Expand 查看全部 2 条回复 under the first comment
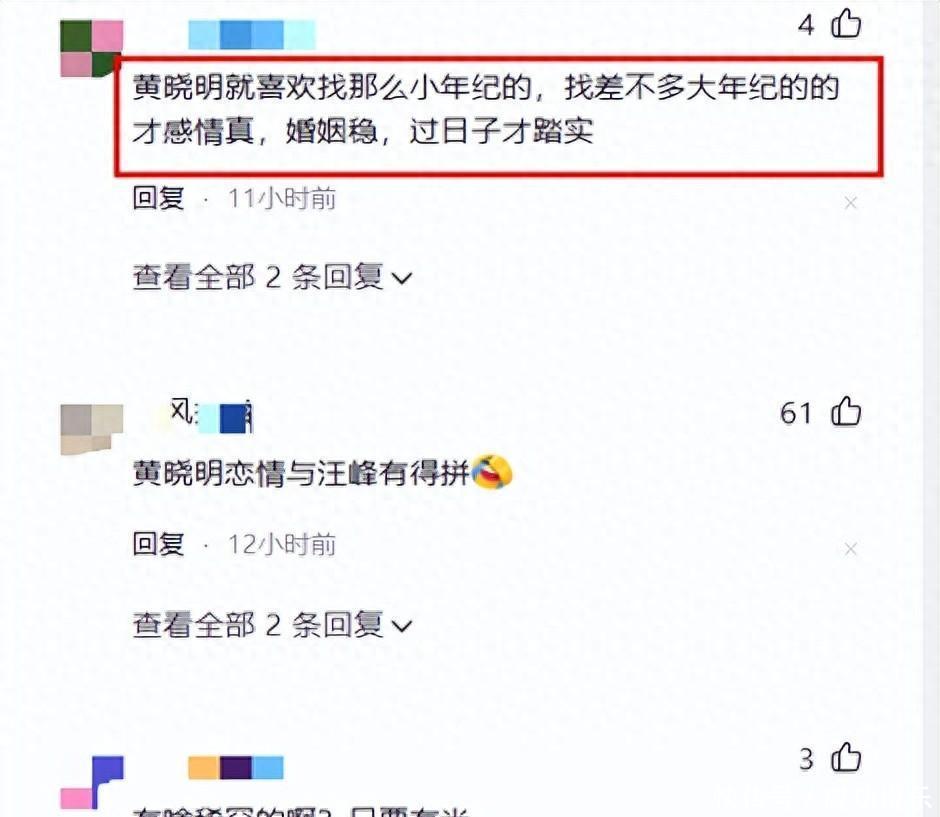This screenshot has height=817, width=940. click(272, 277)
